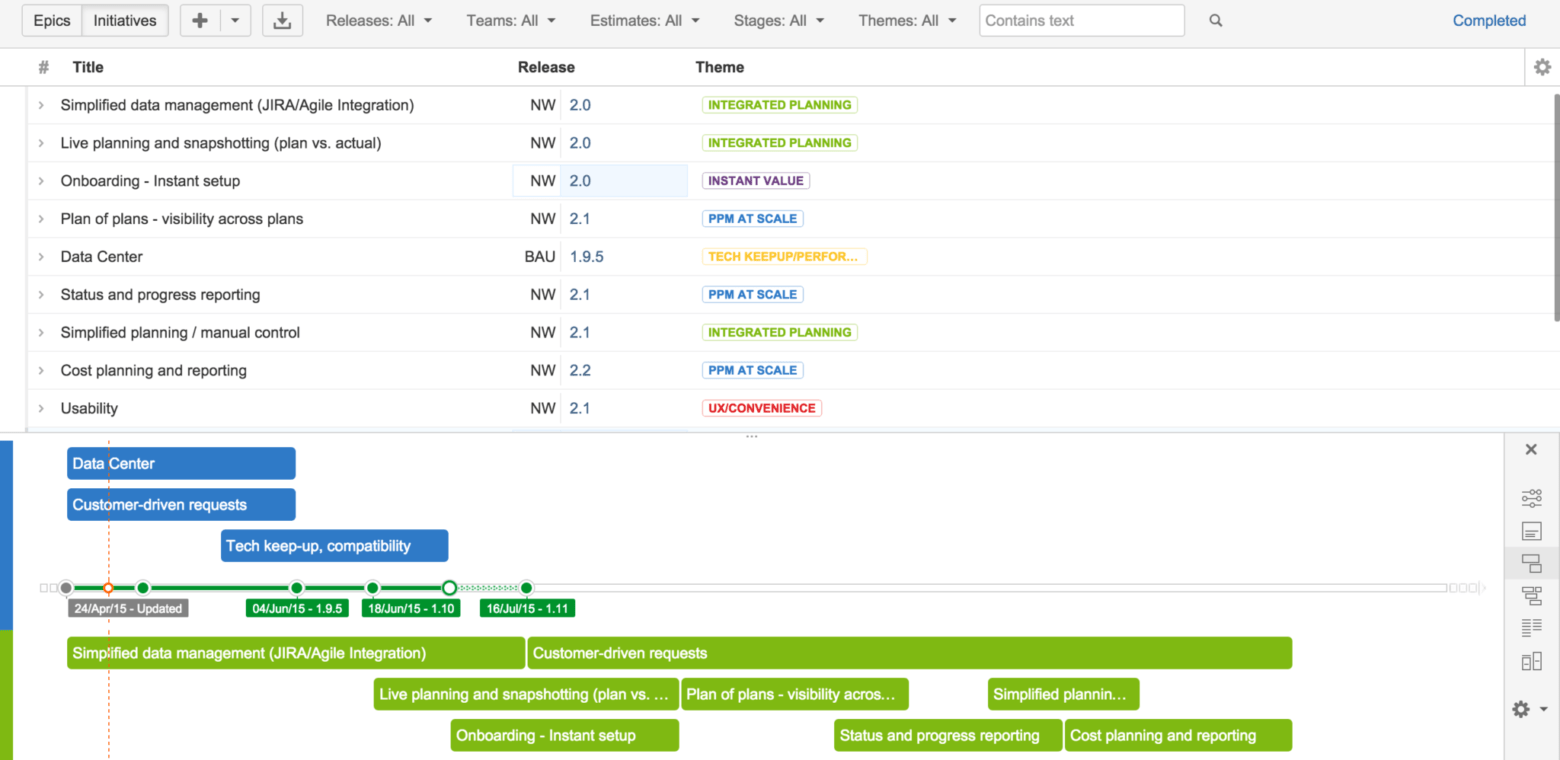
Task: Switch to the Epics tab
Action: [51, 20]
